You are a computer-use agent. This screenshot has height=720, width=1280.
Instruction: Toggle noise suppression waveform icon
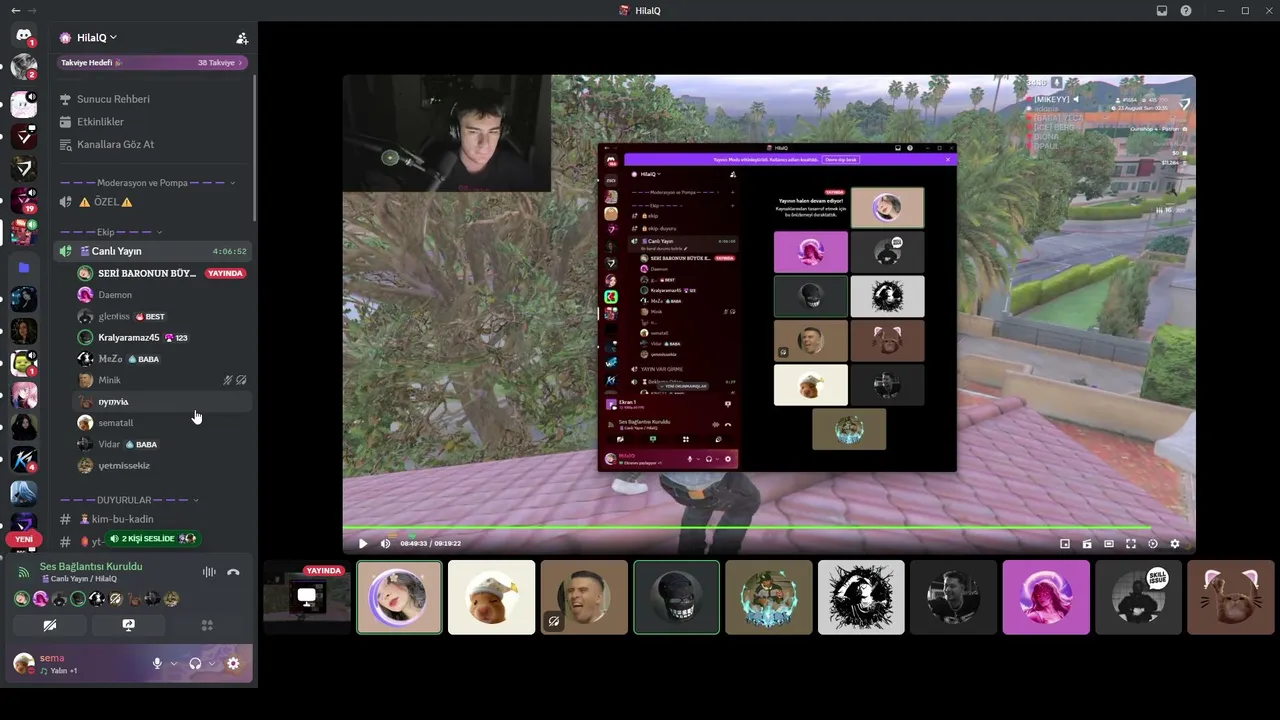pyautogui.click(x=209, y=572)
